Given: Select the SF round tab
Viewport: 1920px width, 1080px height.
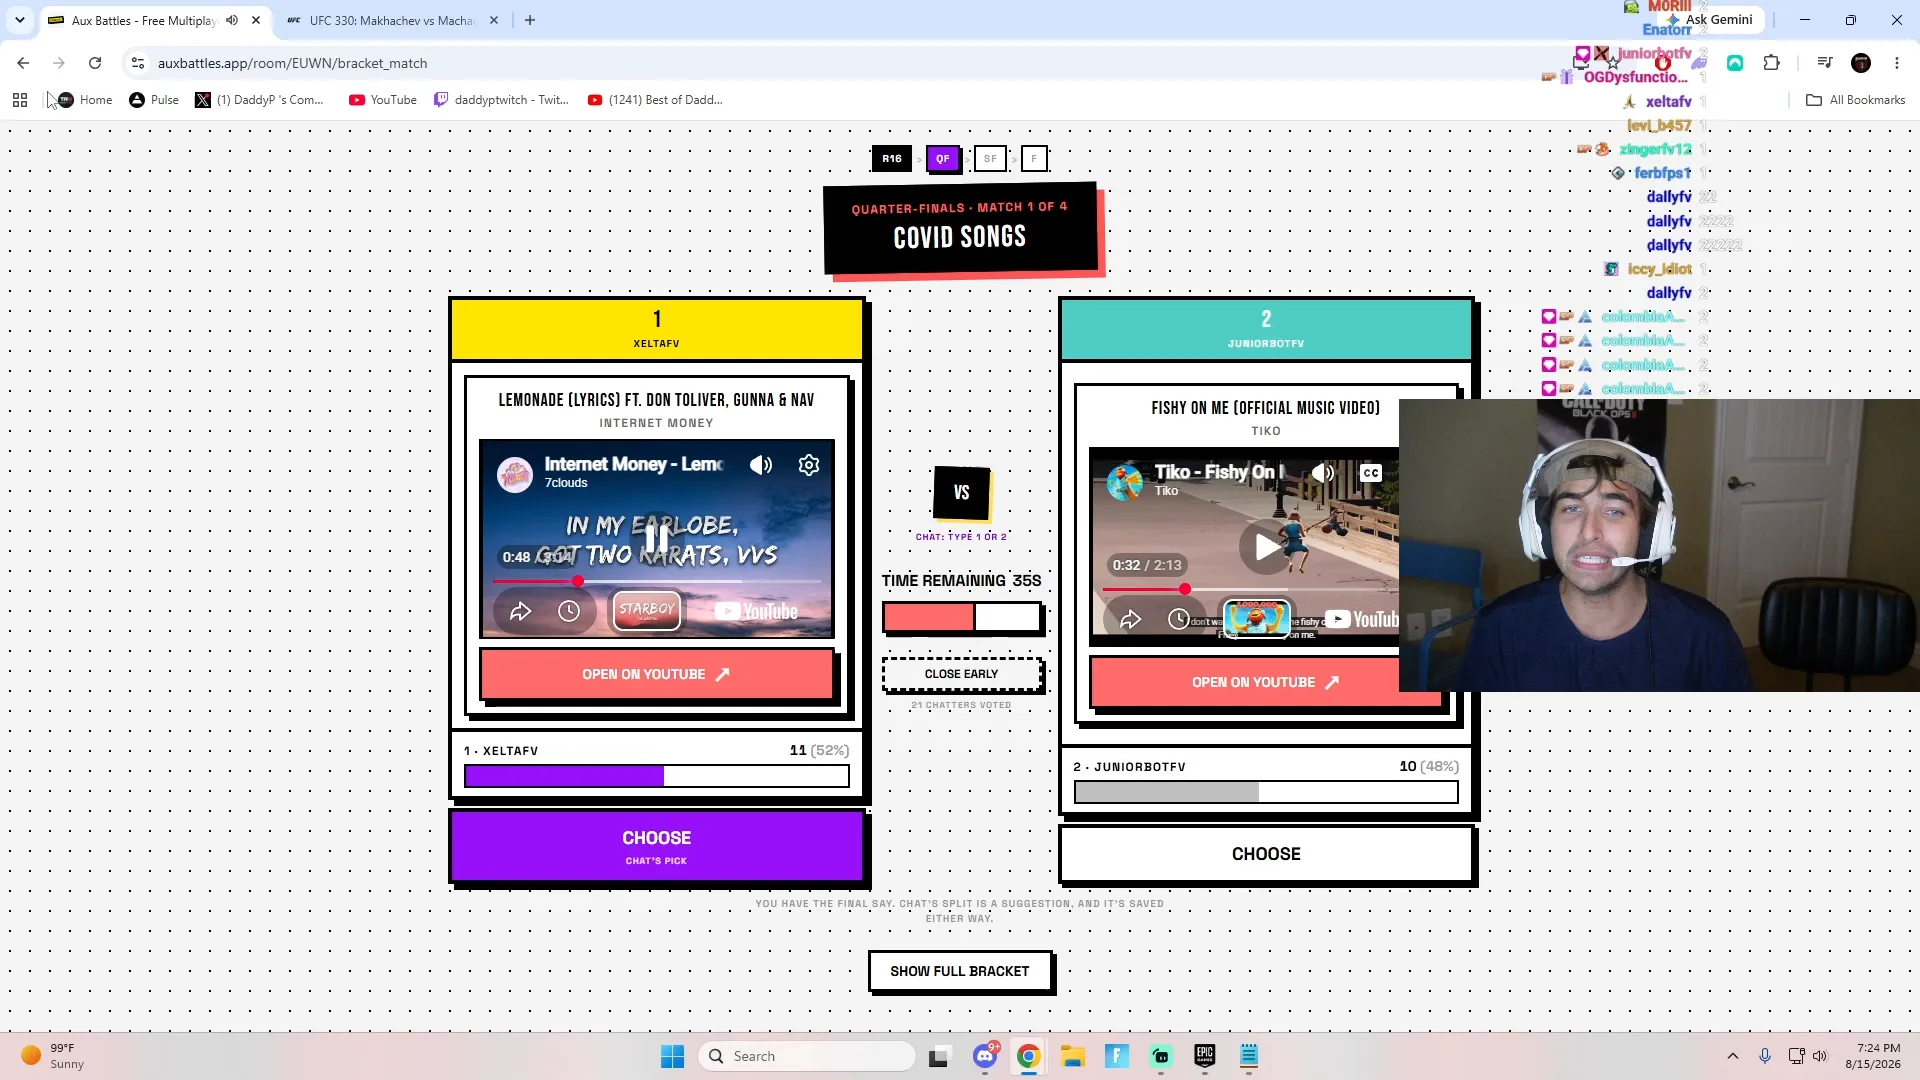Looking at the screenshot, I should point(990,158).
